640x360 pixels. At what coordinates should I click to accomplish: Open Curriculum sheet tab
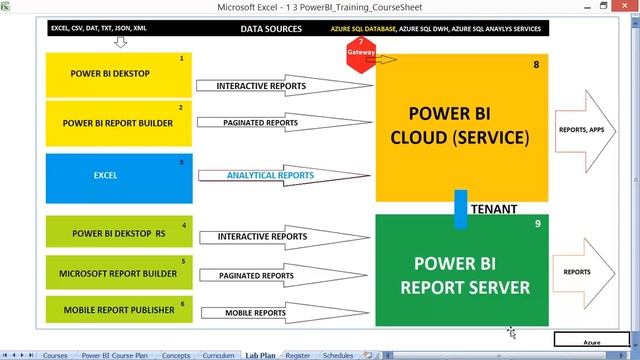pyautogui.click(x=218, y=356)
